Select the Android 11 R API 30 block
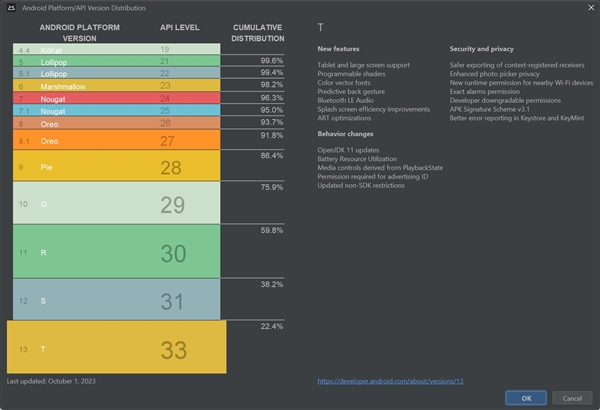The width and height of the screenshot is (600, 410). [117, 252]
